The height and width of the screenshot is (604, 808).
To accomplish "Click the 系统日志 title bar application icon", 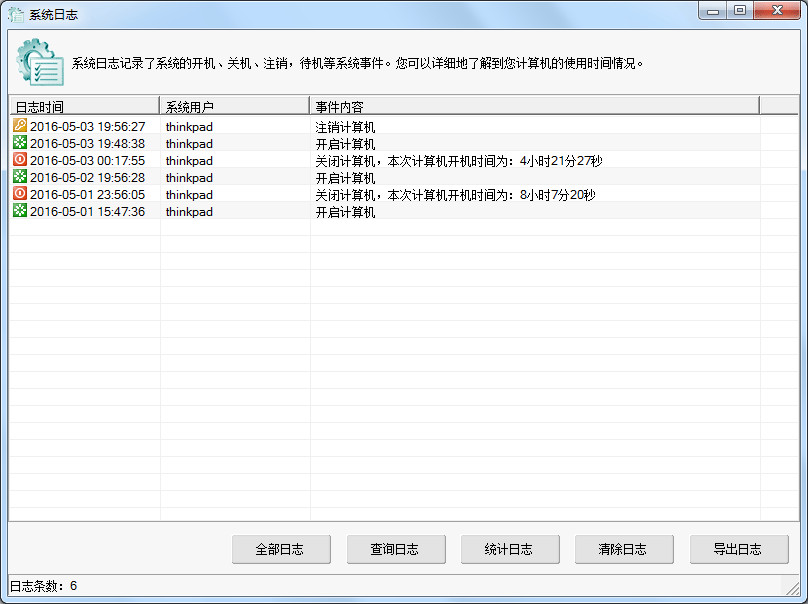I will [x=14, y=13].
